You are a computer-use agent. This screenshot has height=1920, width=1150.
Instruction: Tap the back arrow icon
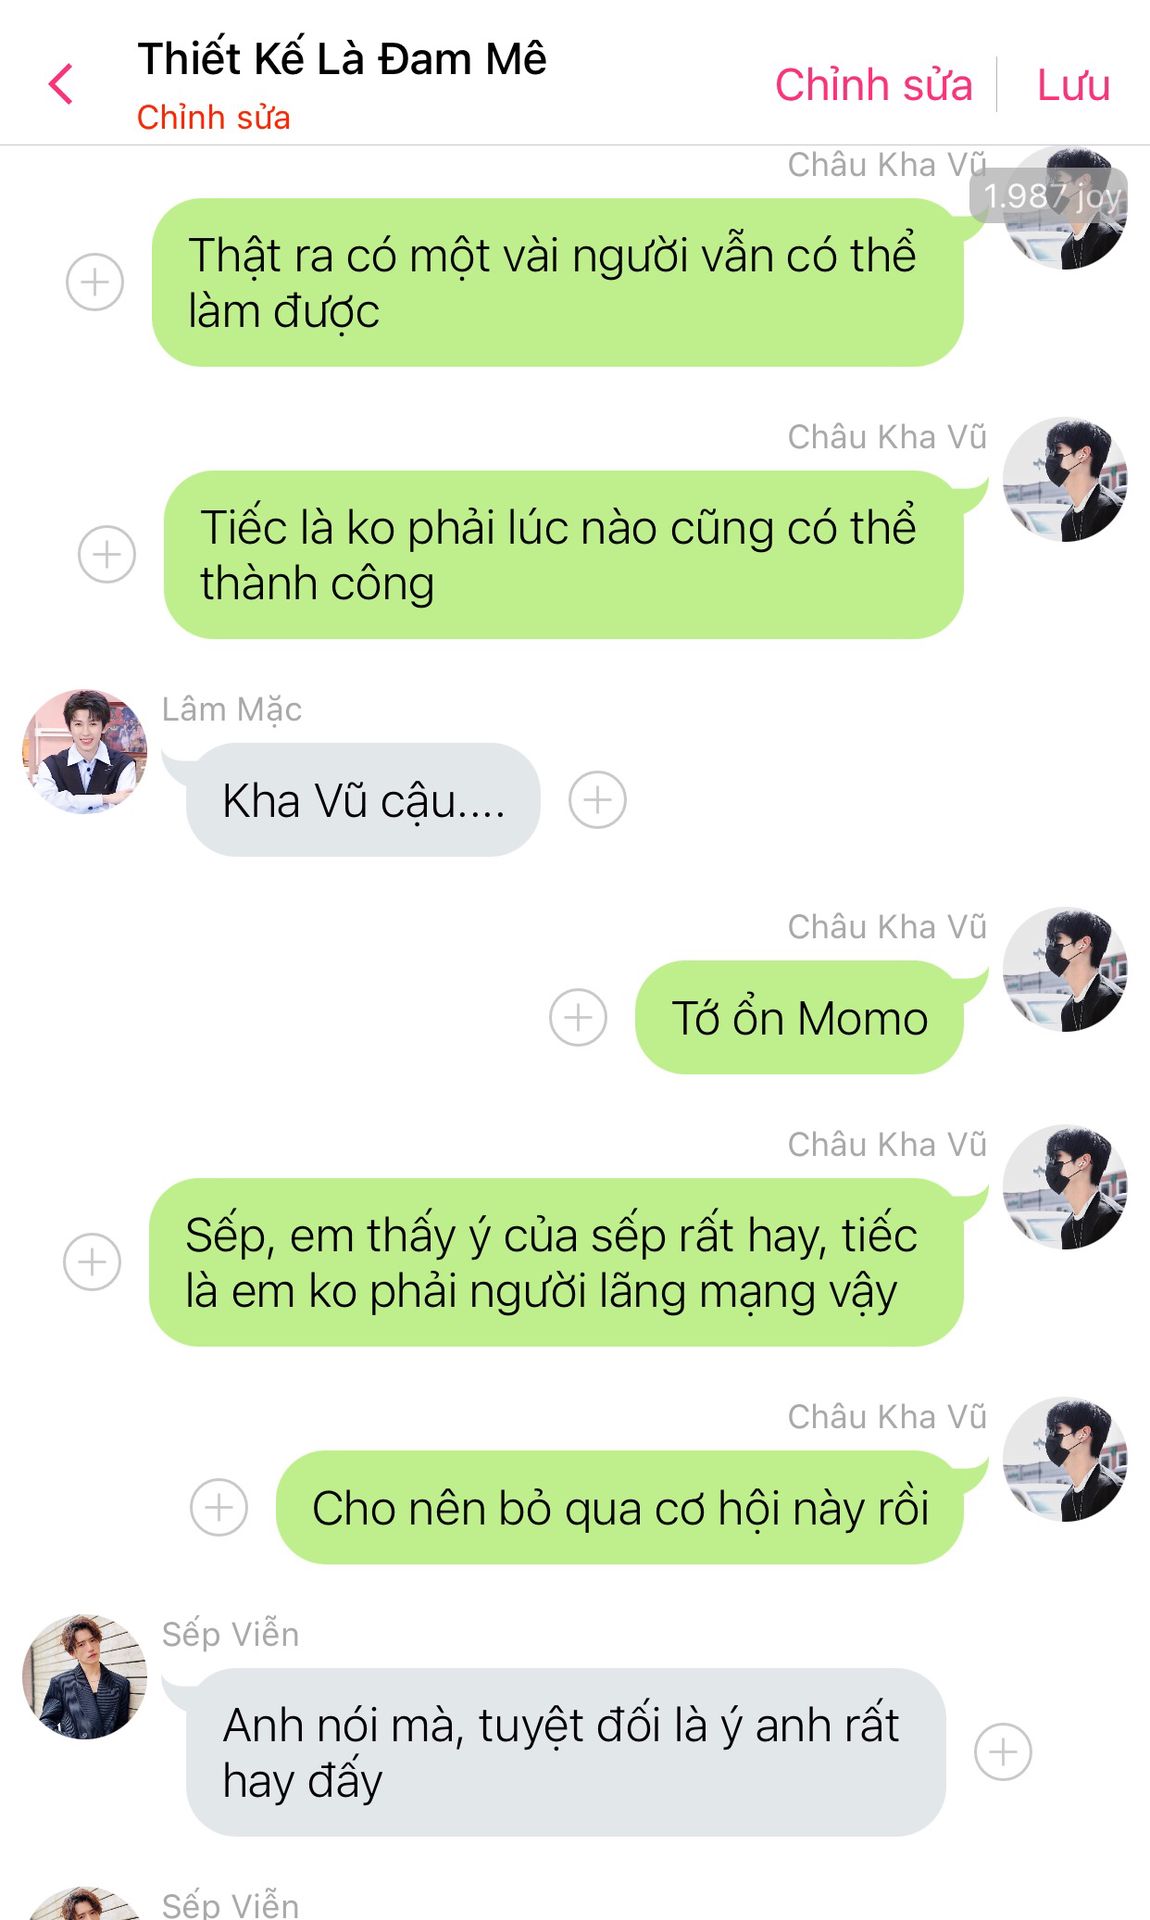[61, 84]
